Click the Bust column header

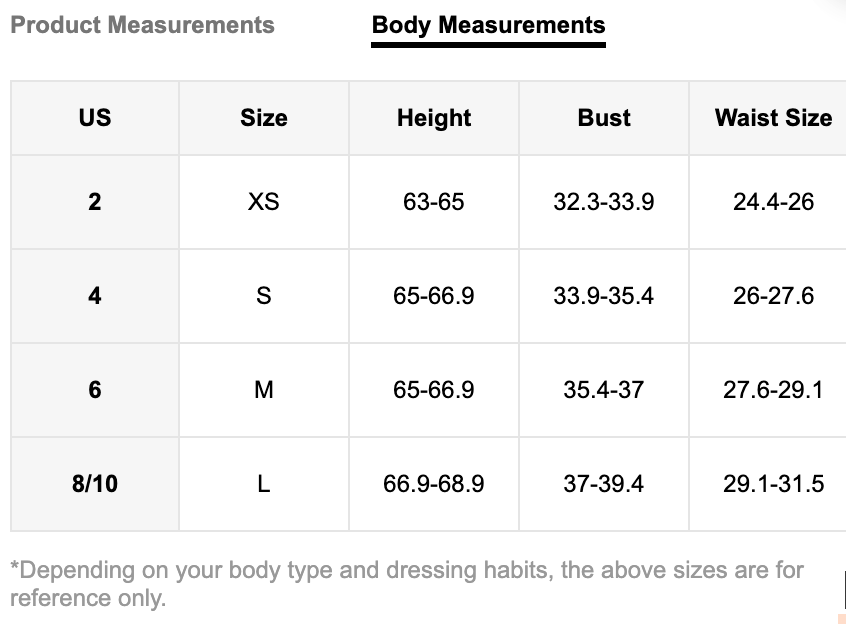[x=604, y=118]
